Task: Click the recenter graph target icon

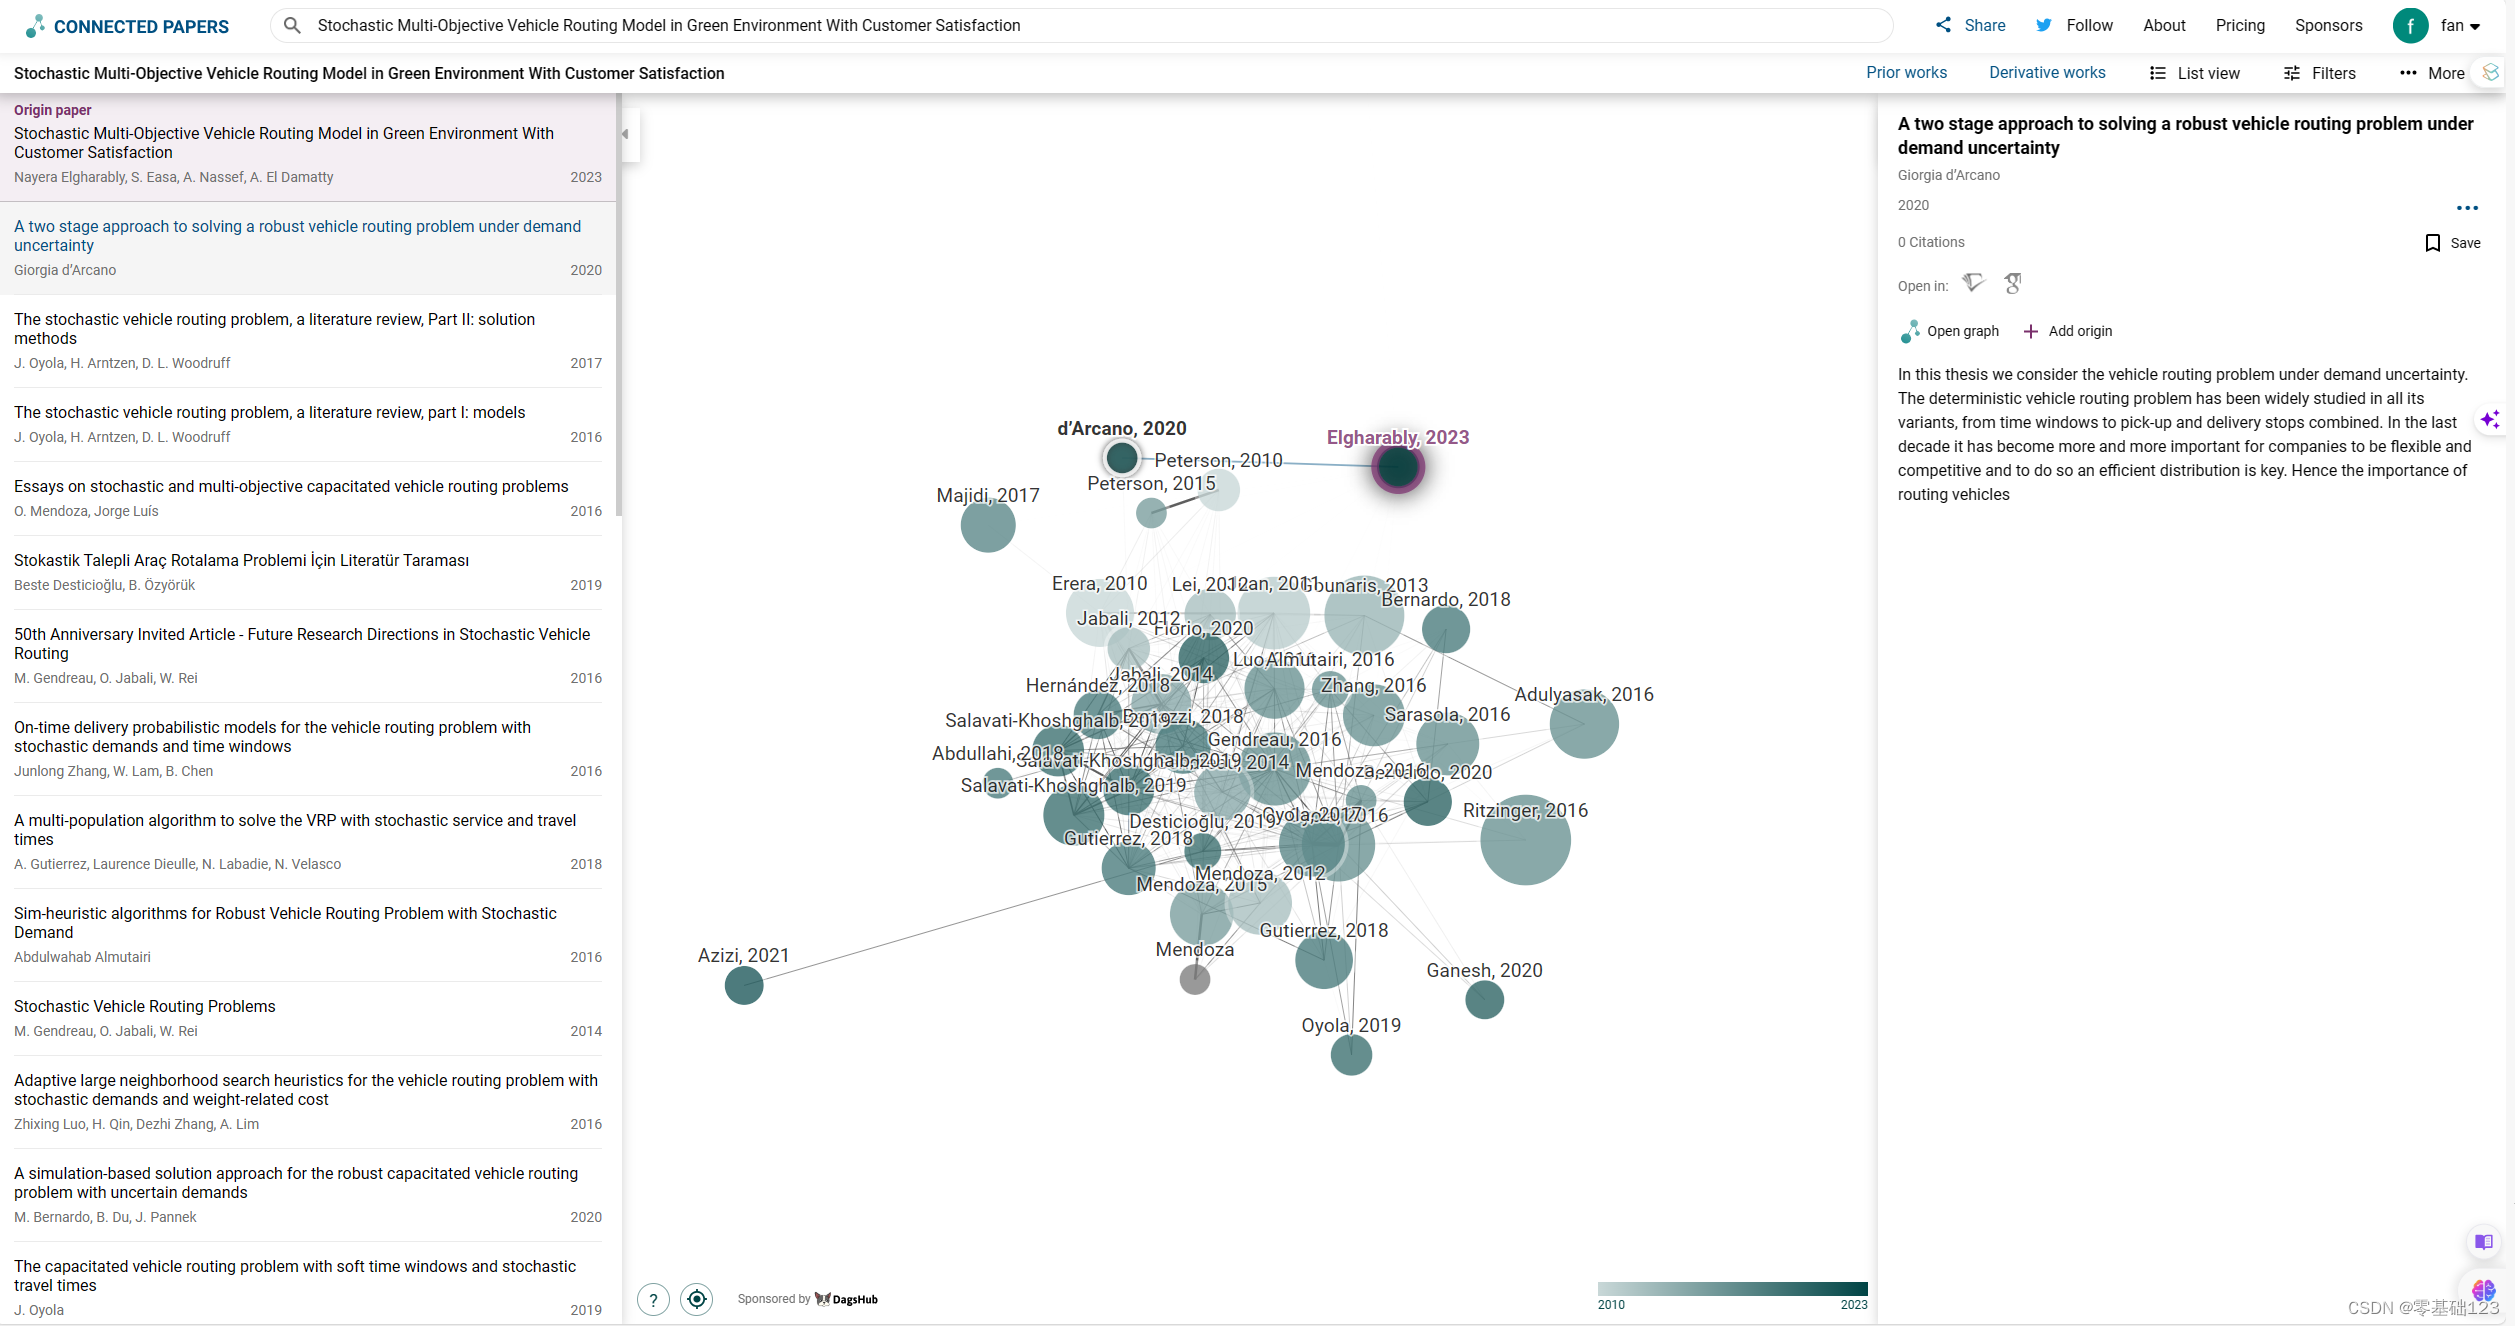Action: coord(697,1299)
